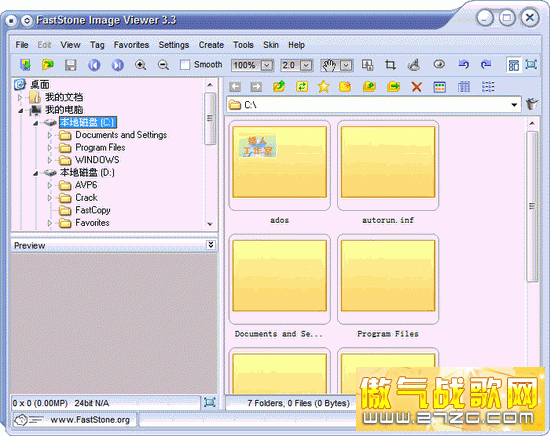Switch to thumbnail view mode icon

click(440, 87)
